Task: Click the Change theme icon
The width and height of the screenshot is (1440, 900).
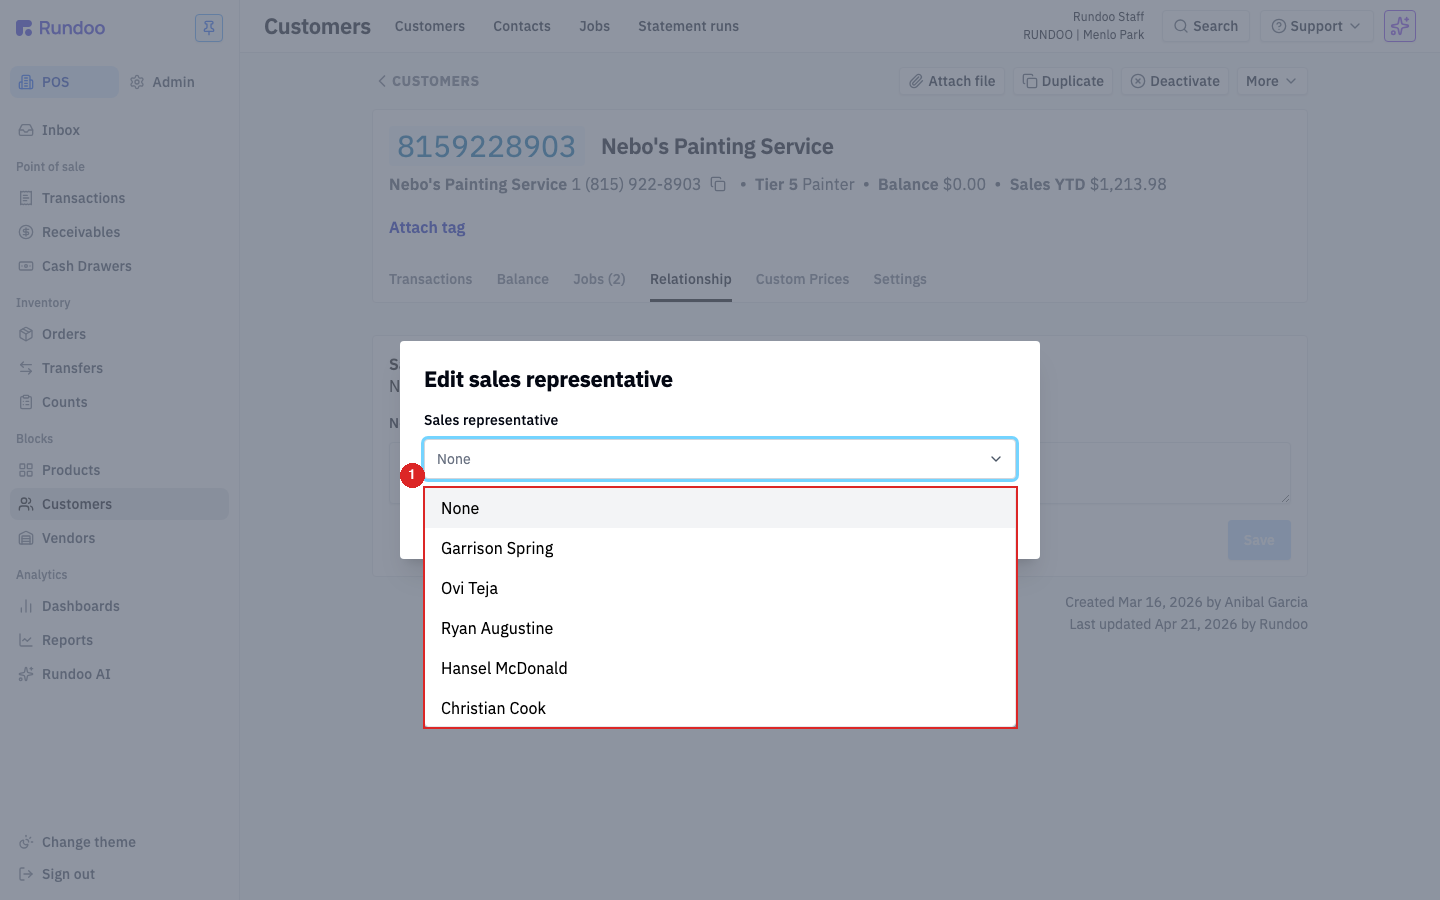Action: pyautogui.click(x=26, y=842)
